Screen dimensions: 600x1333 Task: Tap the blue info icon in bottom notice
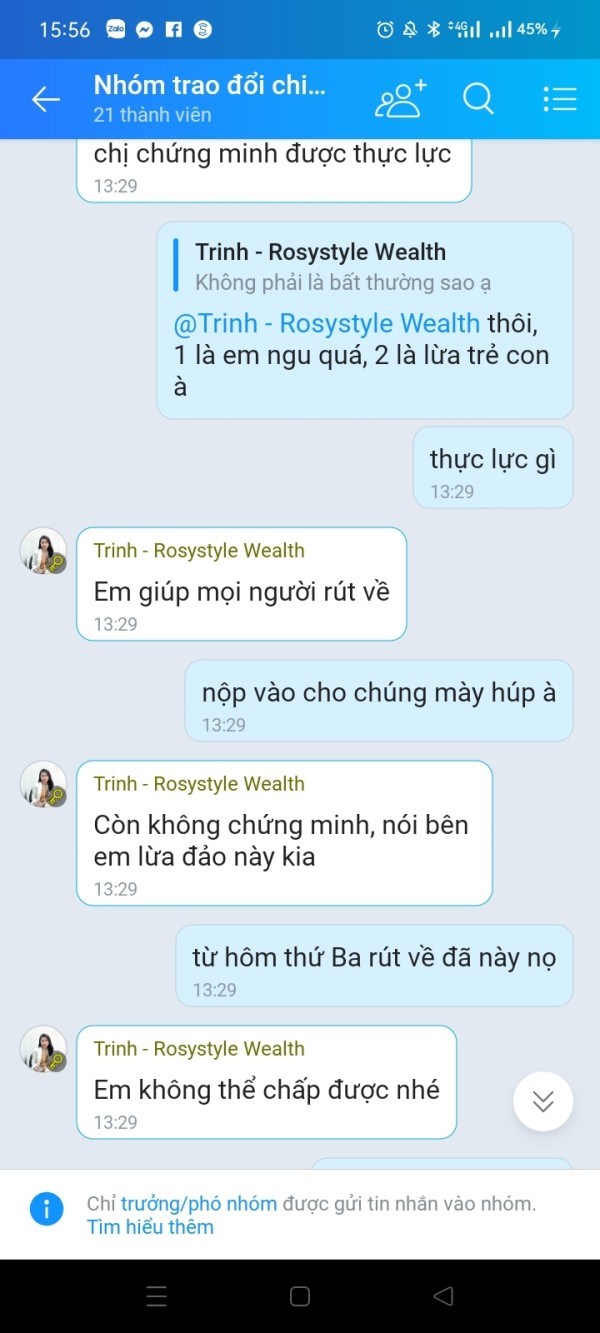tap(46, 1208)
